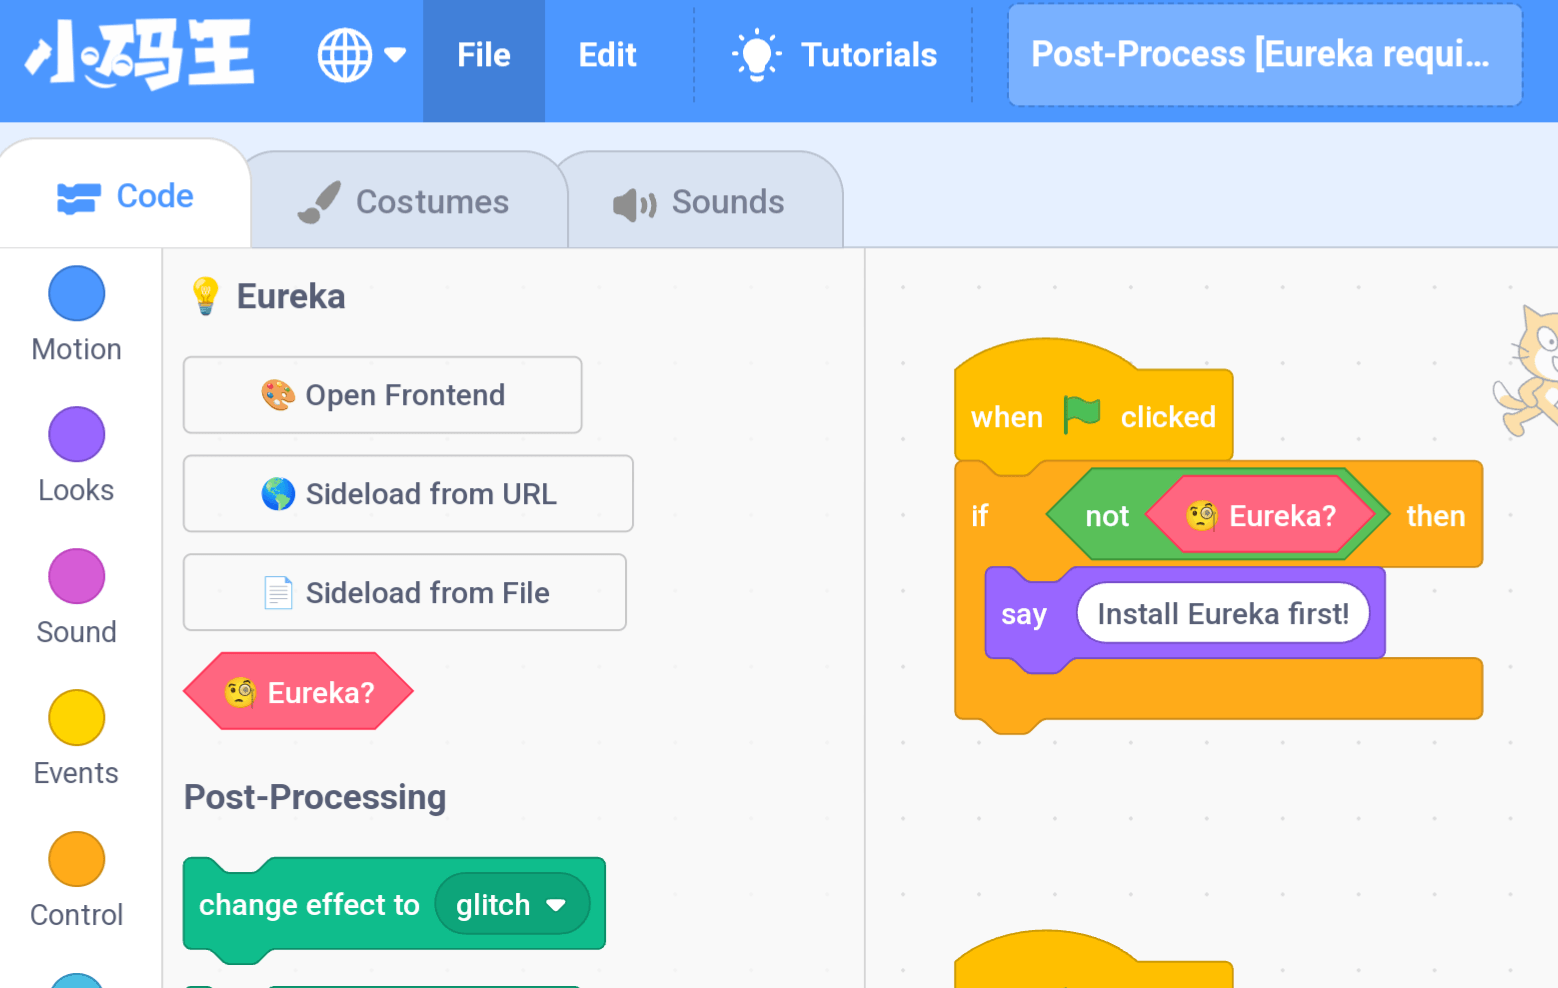This screenshot has height=988, width=1558.
Task: Edit the project title field
Action: (1265, 55)
